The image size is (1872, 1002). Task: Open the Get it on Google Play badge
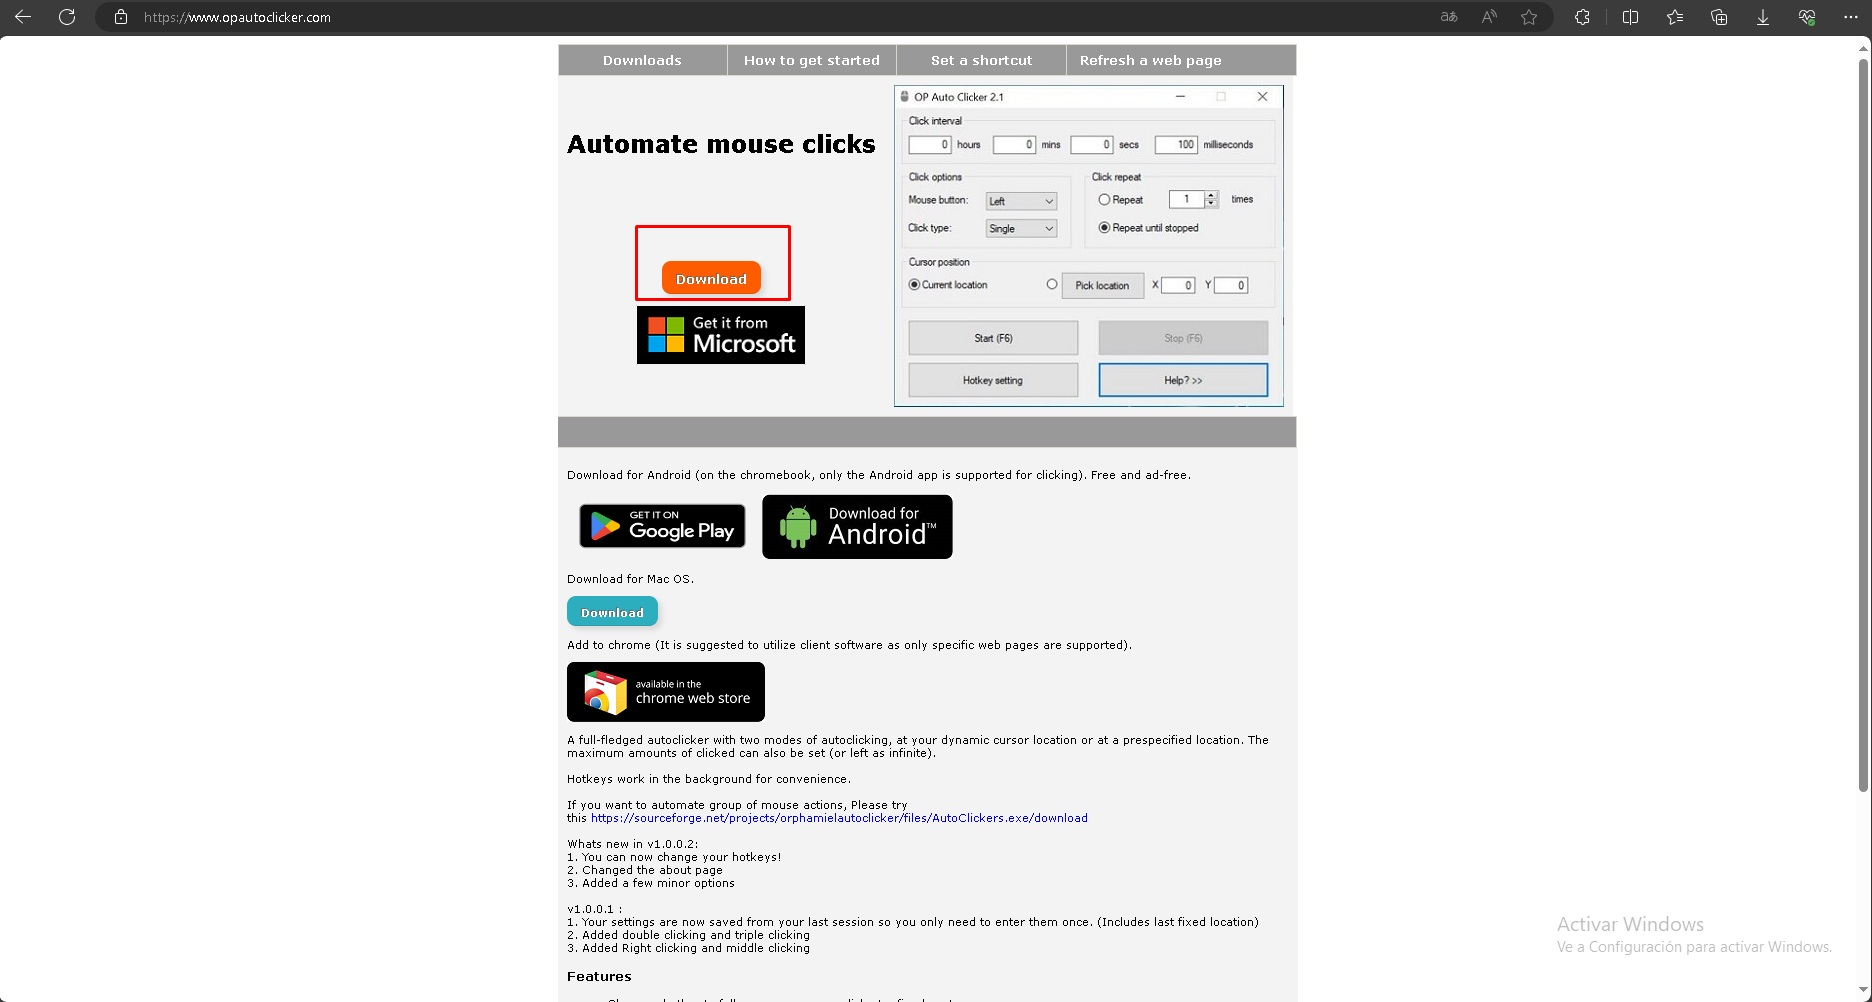coord(663,526)
